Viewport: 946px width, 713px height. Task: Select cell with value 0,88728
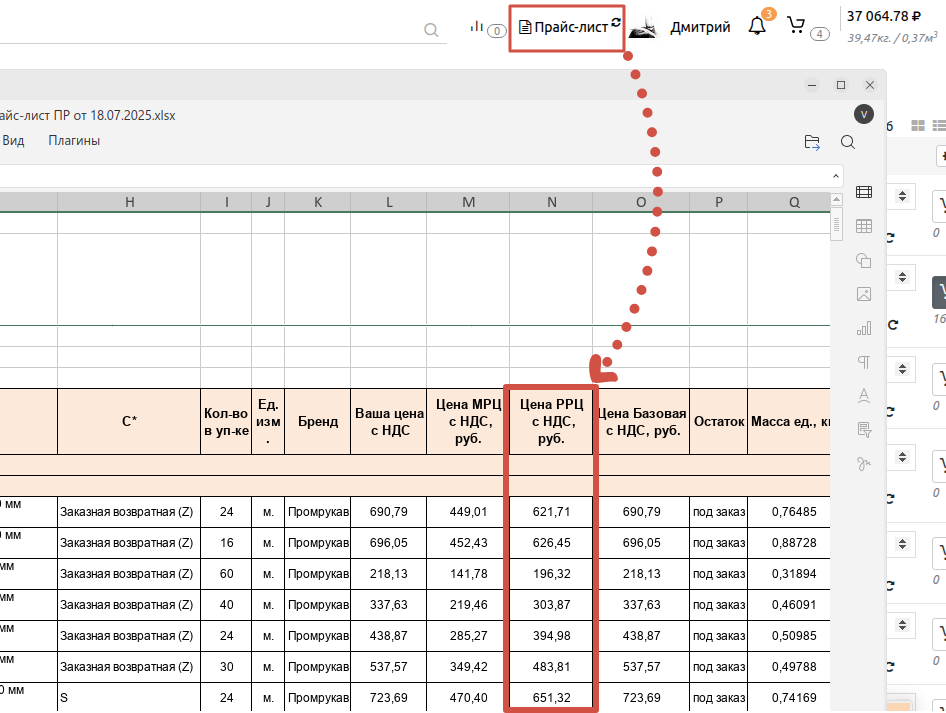(789, 543)
